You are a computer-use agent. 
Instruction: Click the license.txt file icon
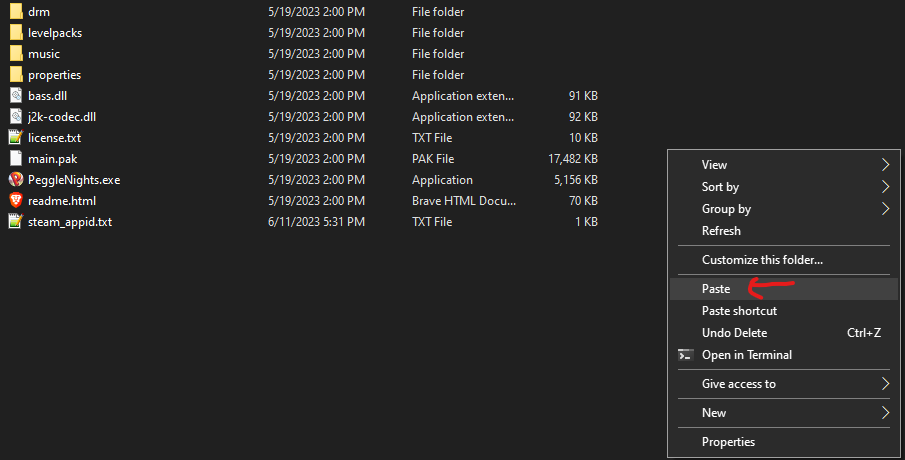click(16, 138)
